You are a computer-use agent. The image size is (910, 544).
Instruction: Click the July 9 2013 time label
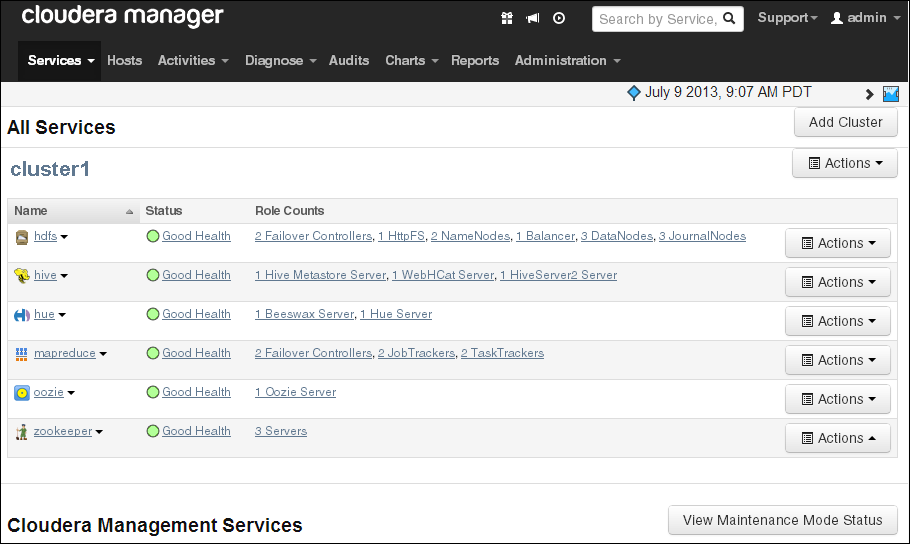pyautogui.click(x=728, y=92)
